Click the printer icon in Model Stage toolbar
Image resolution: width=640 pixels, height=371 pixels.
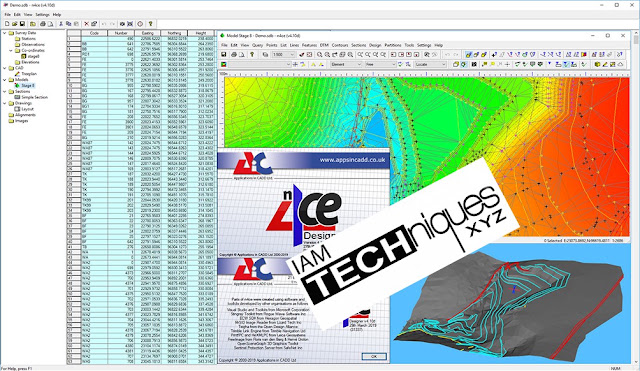click(234, 54)
